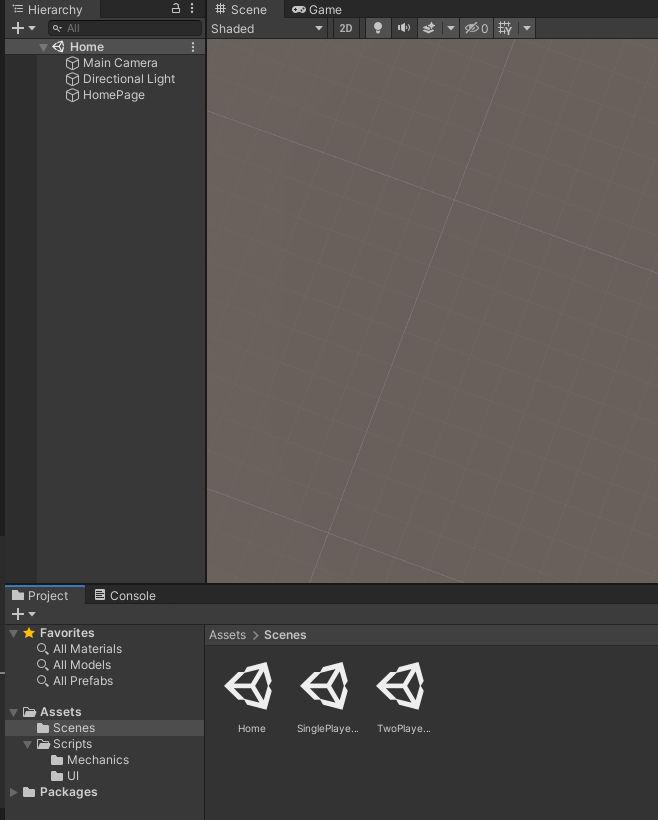Open the Hierarchy panel three-dot options menu
658x820 pixels.
192,9
